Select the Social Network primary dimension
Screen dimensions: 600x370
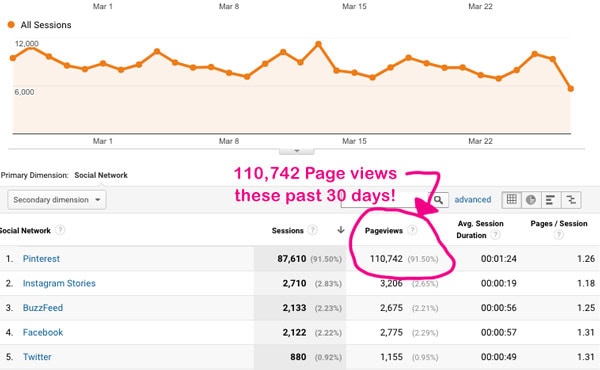[101, 175]
